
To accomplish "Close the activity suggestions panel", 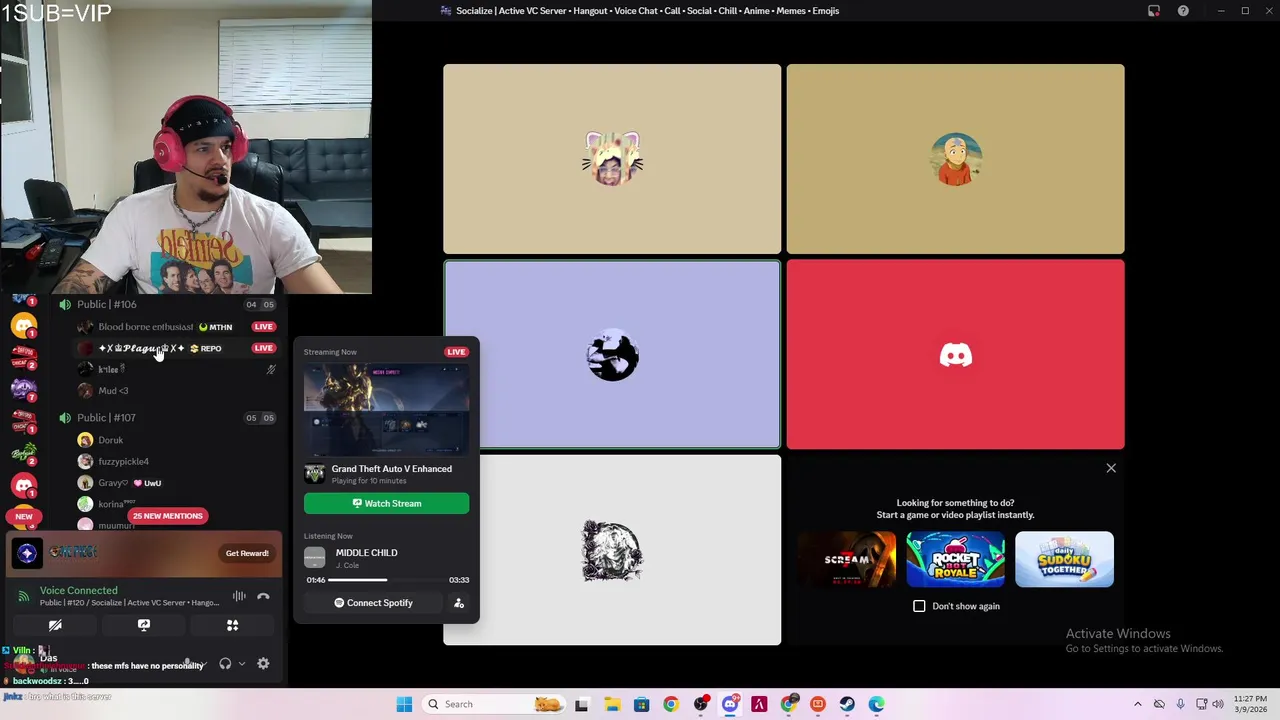I will (x=1111, y=468).
